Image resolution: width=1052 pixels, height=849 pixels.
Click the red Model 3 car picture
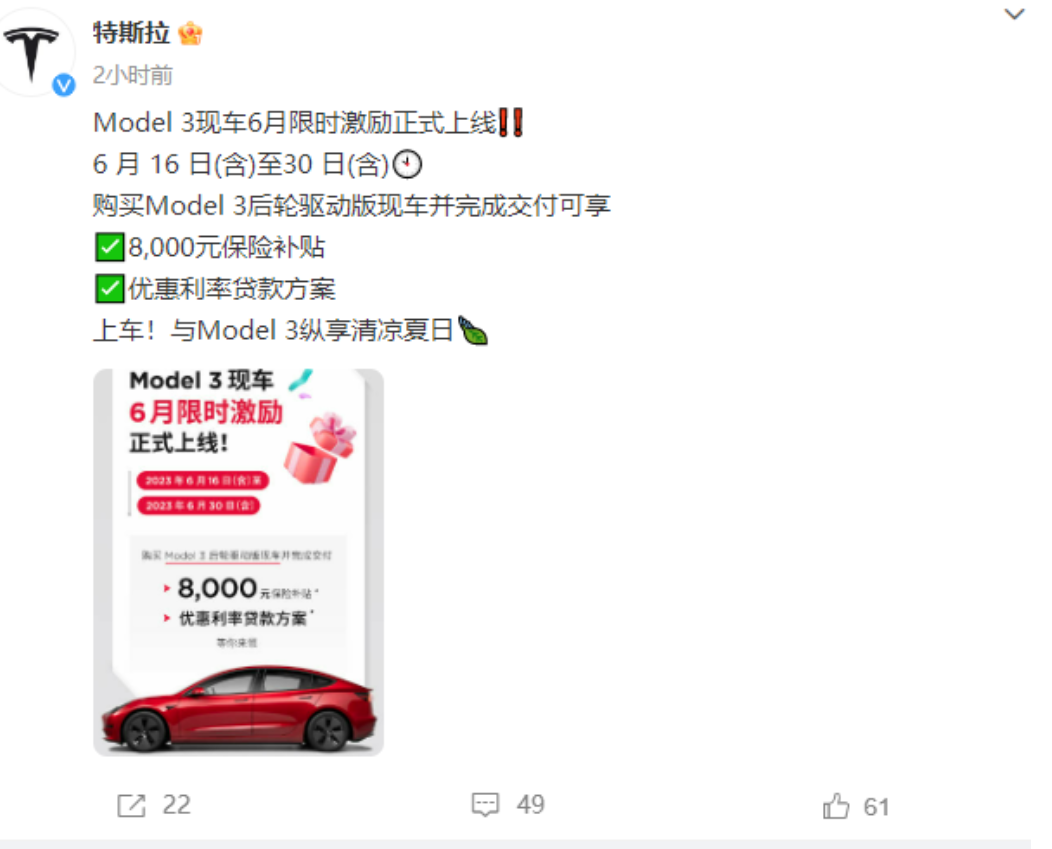238,708
